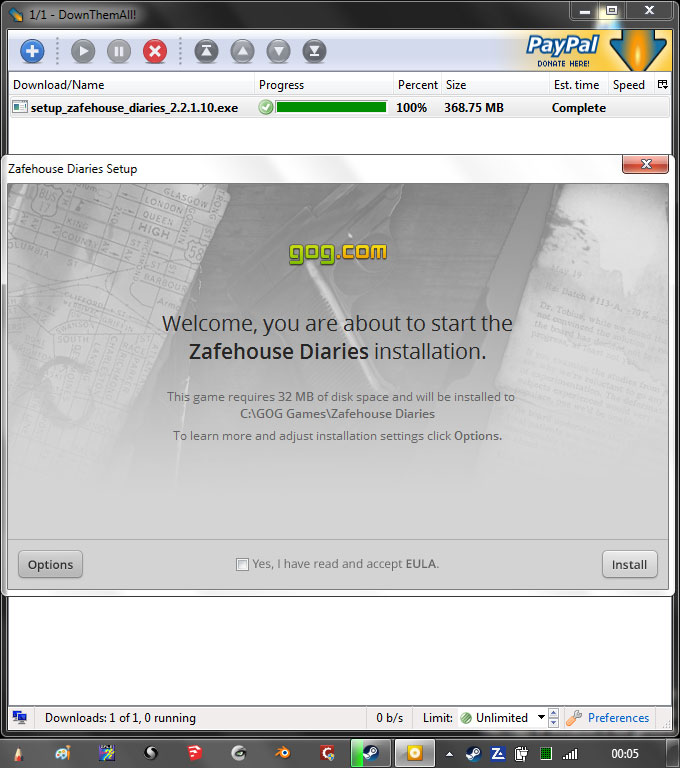This screenshot has width=680, height=768.
Task: Open Blender from the taskbar
Action: click(283, 753)
